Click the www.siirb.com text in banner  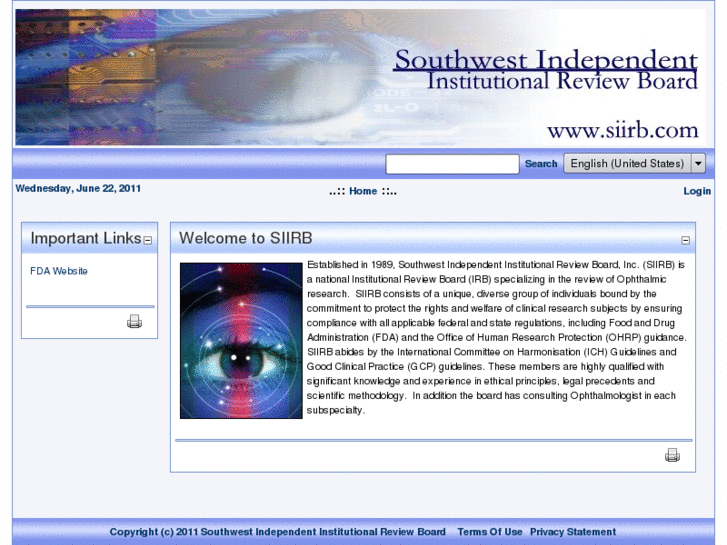coord(623,130)
